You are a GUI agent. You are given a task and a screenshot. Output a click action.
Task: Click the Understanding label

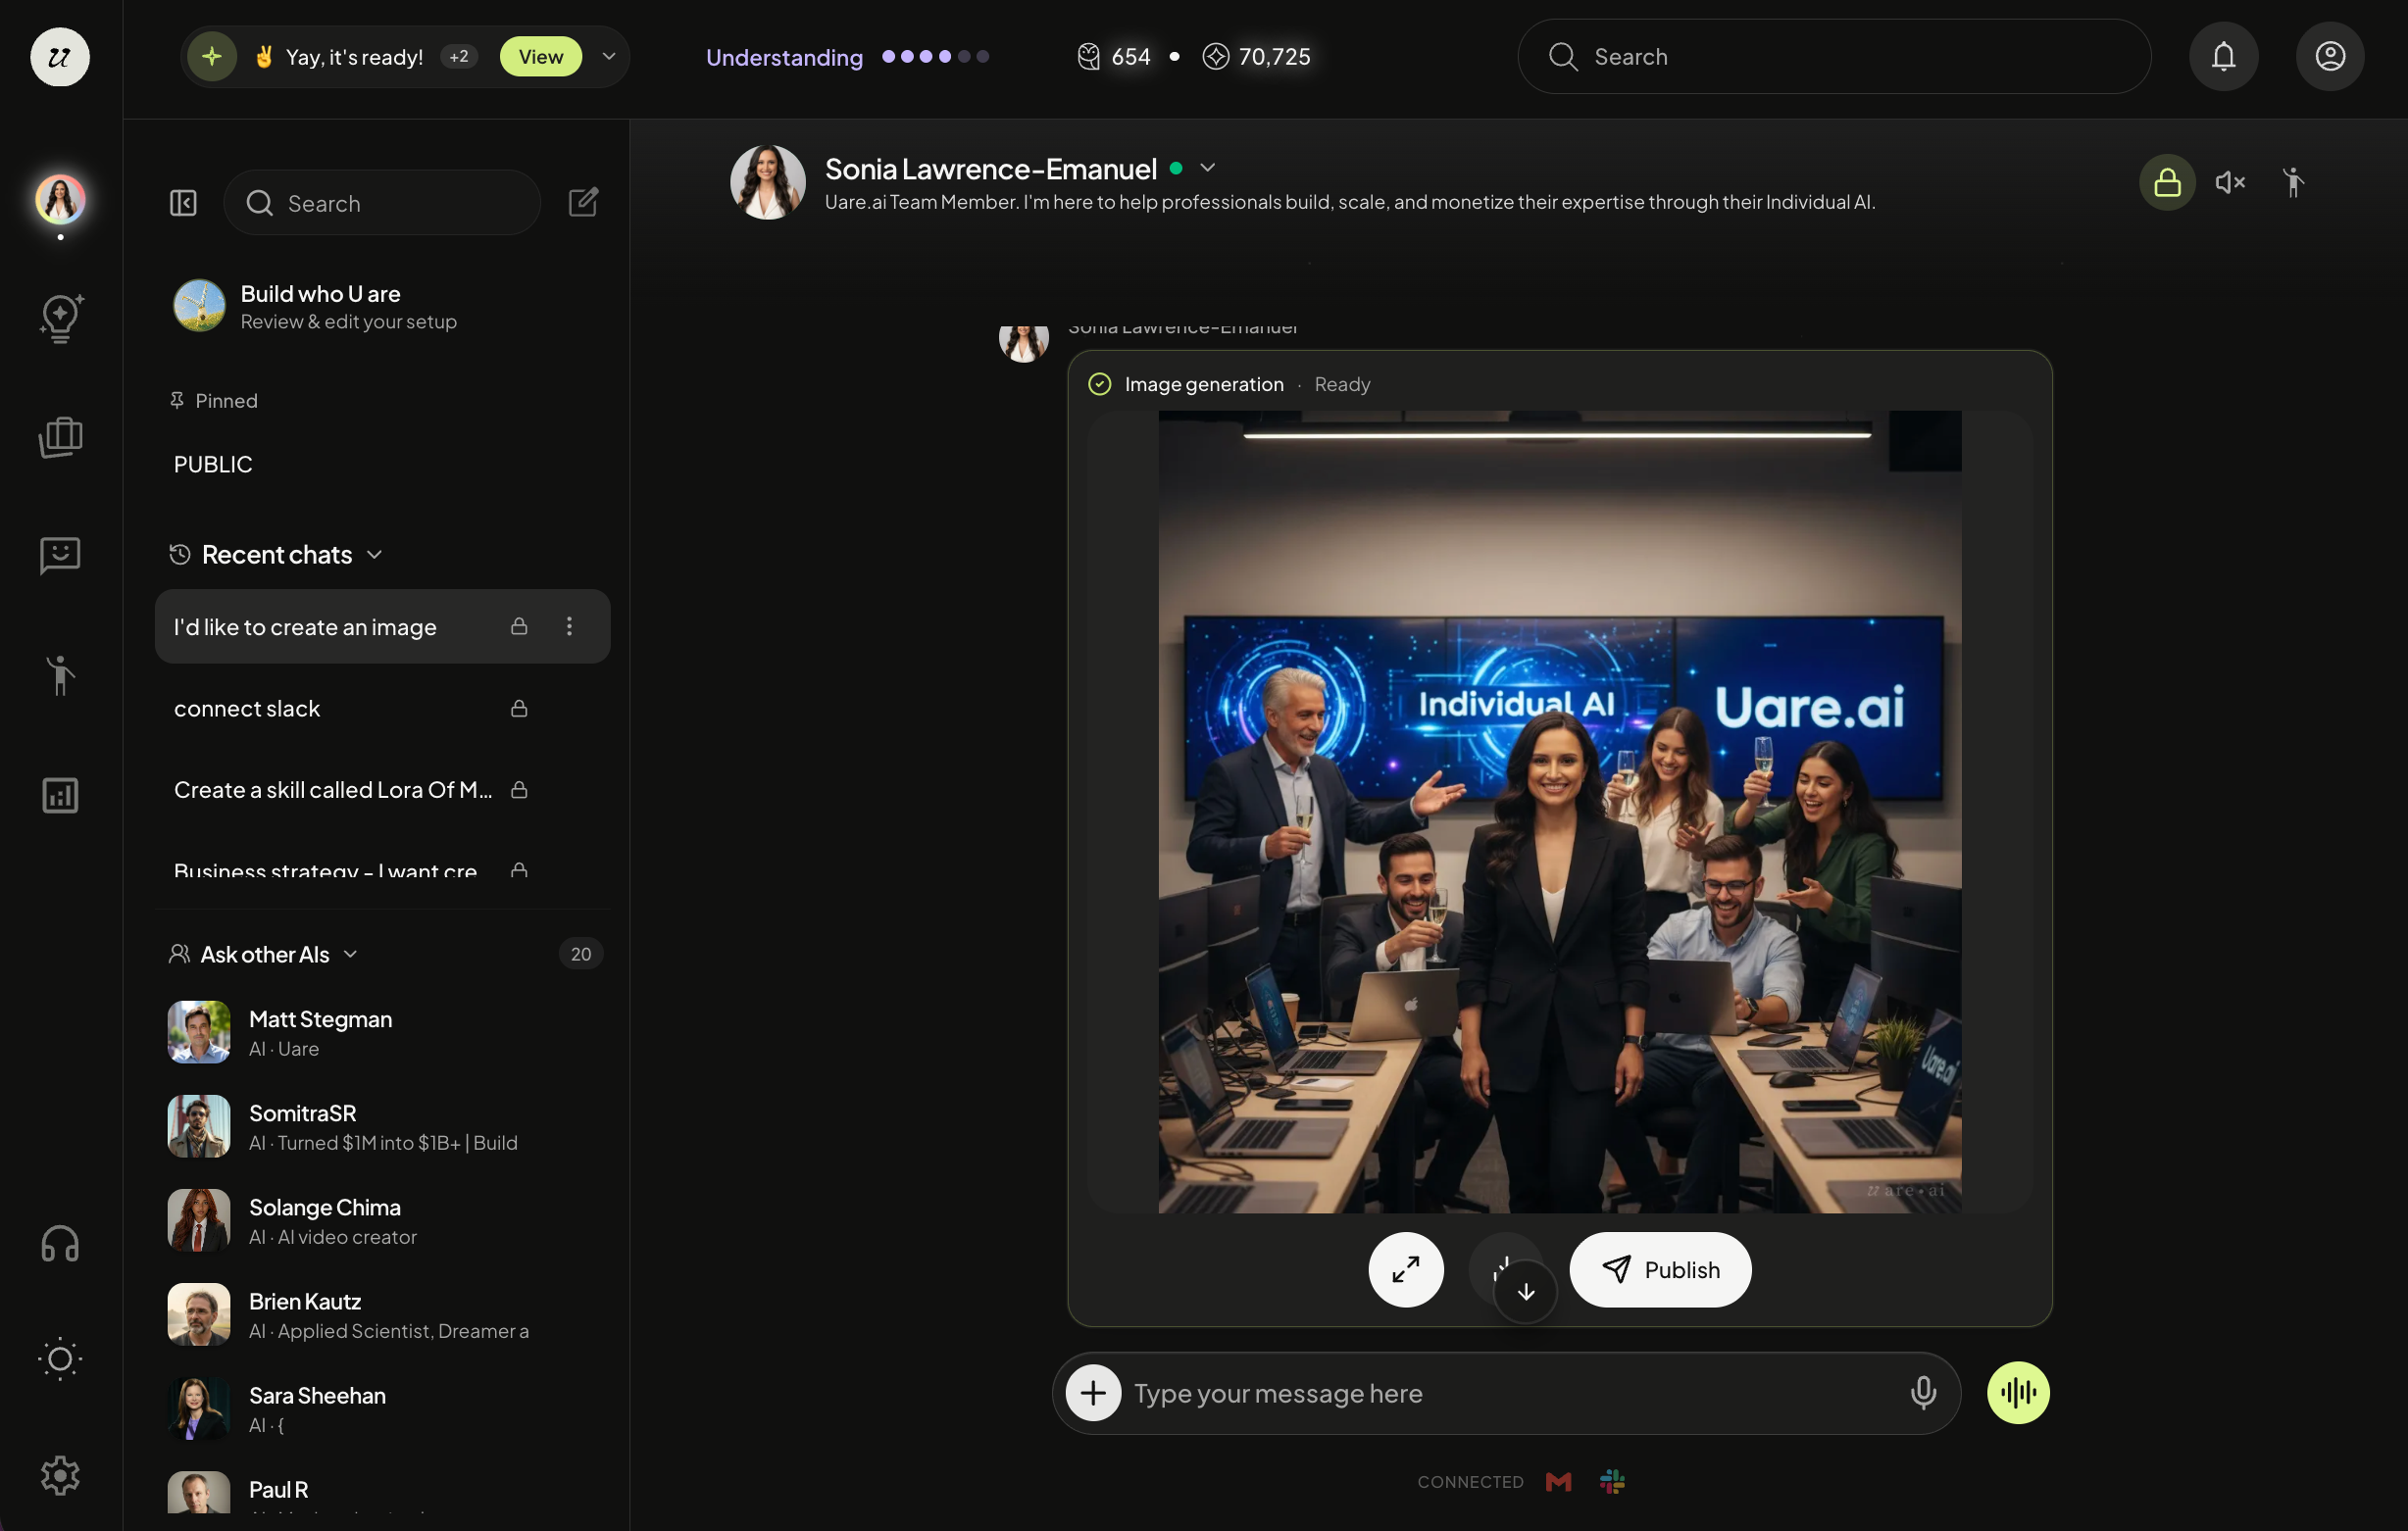(x=784, y=57)
